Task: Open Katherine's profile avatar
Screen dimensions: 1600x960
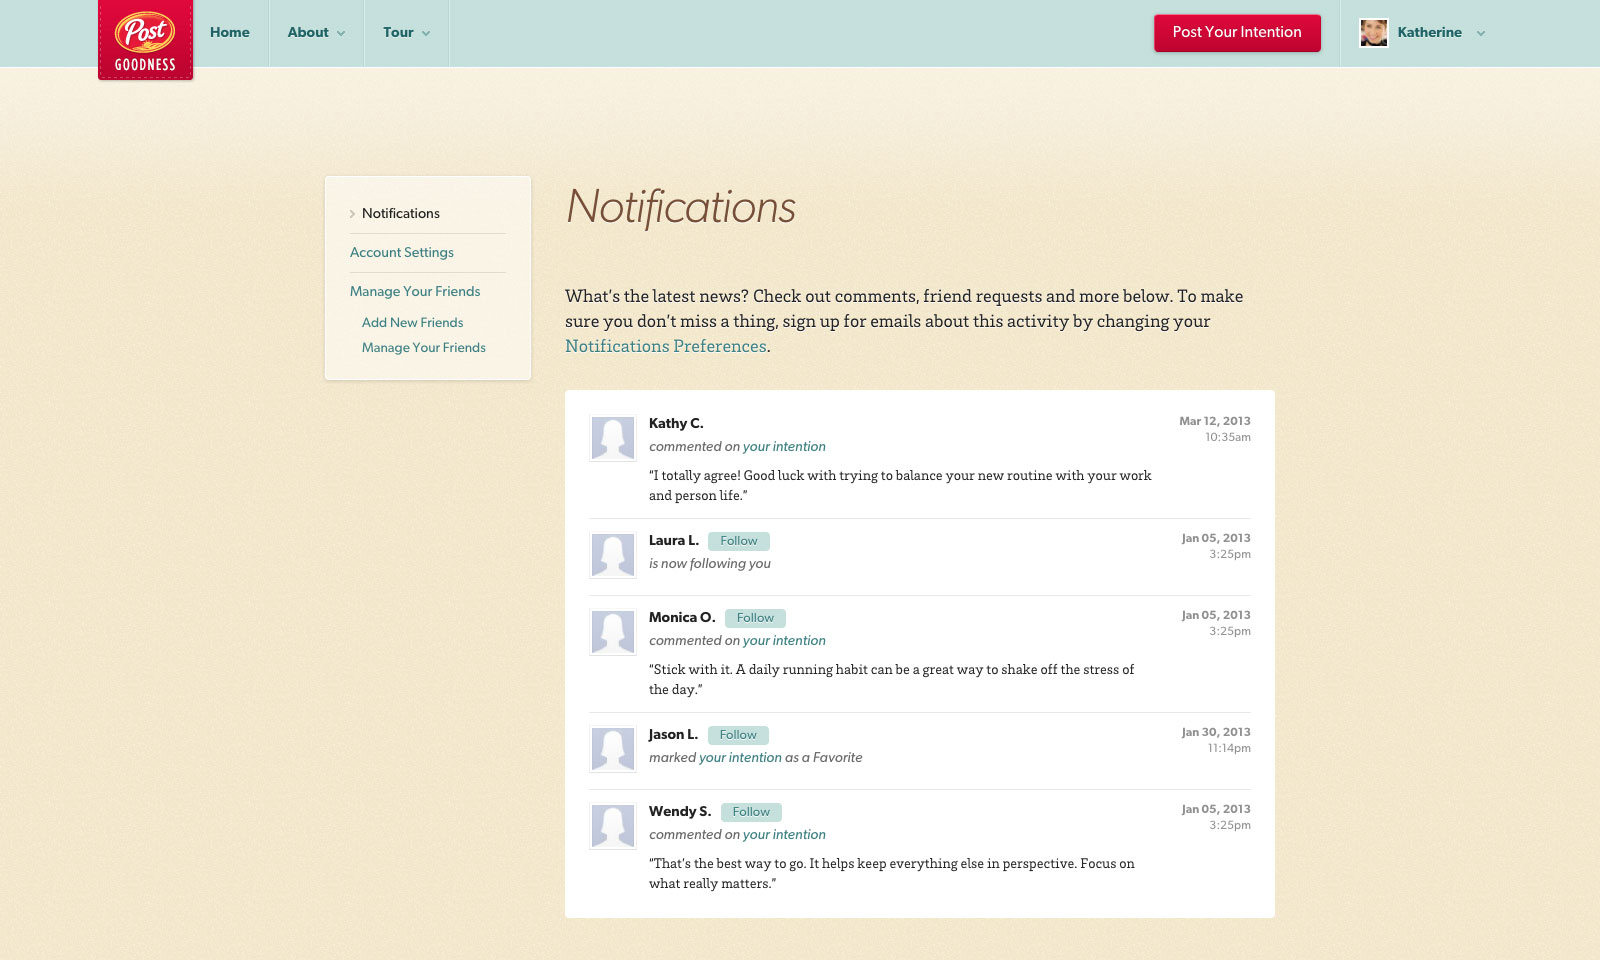Action: point(1374,33)
